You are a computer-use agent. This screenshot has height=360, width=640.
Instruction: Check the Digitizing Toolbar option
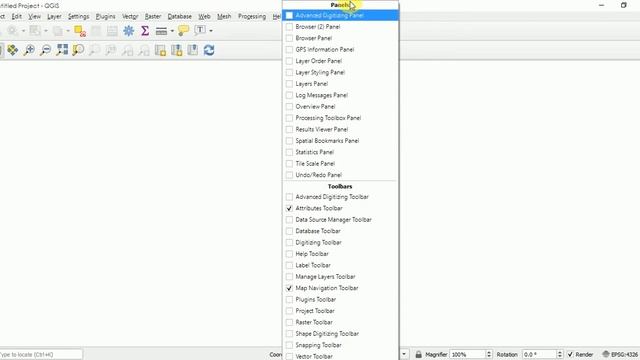point(340,242)
